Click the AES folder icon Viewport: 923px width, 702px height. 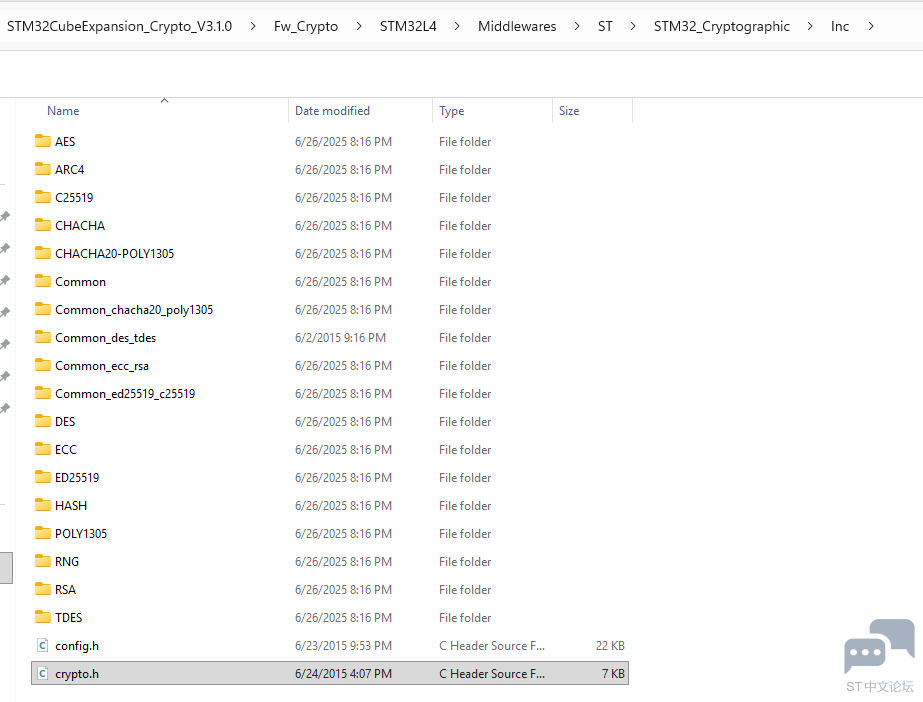pyautogui.click(x=42, y=141)
